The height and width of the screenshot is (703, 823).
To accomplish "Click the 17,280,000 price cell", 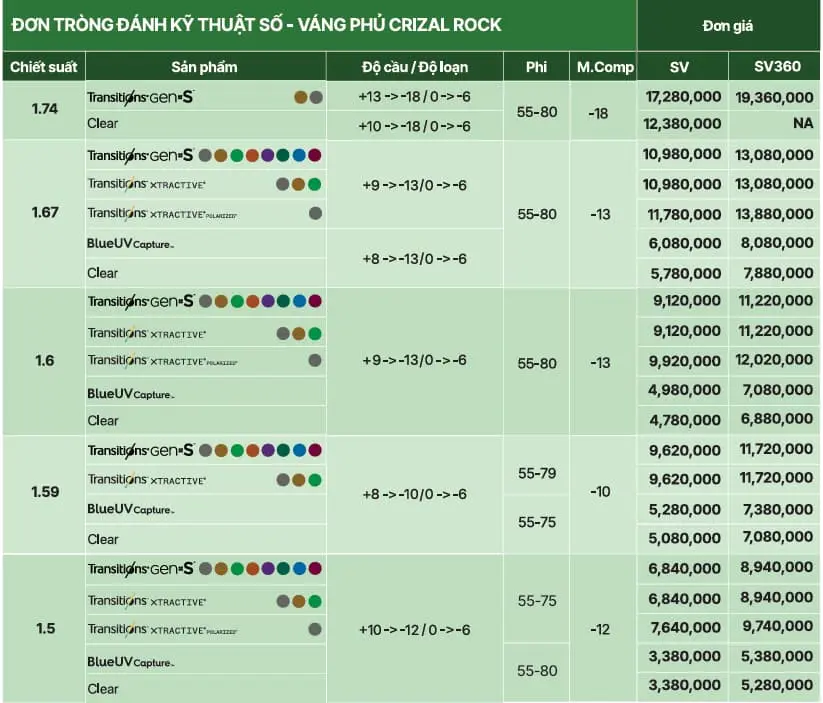I will tap(683, 97).
